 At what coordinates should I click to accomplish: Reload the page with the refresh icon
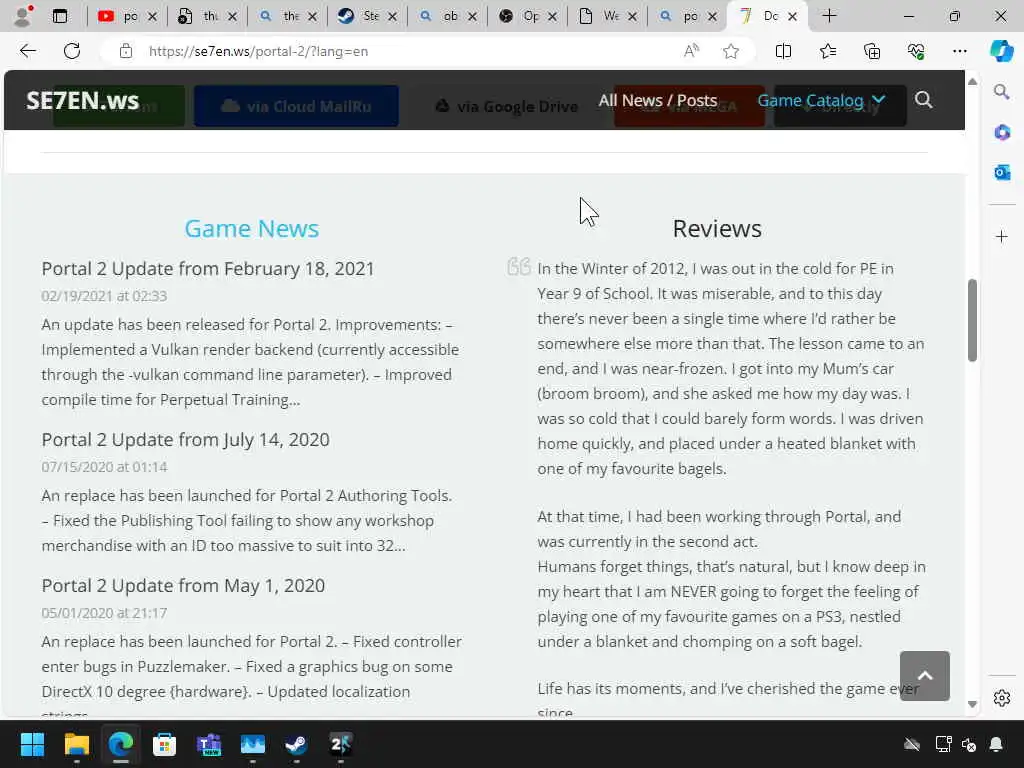72,51
